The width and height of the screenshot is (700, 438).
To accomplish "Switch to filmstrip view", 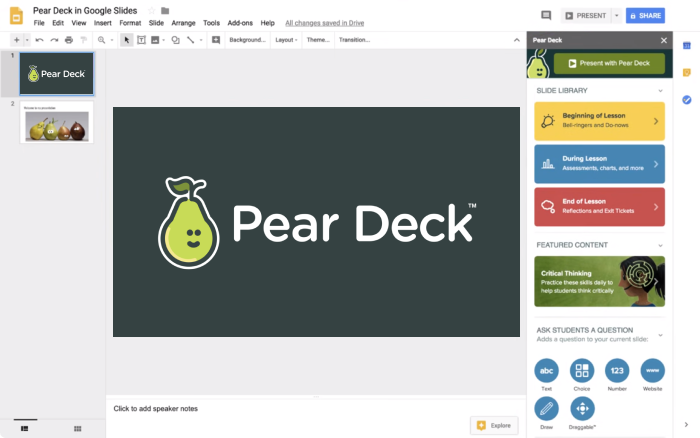I will click(x=25, y=428).
